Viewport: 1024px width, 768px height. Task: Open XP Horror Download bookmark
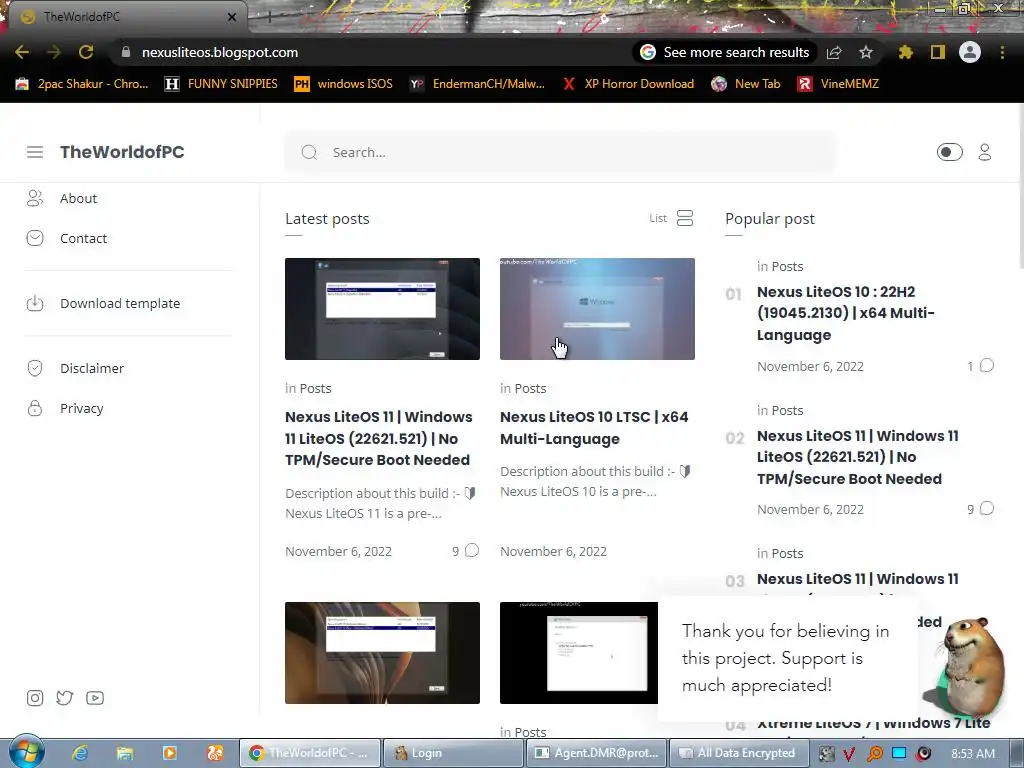coord(628,84)
